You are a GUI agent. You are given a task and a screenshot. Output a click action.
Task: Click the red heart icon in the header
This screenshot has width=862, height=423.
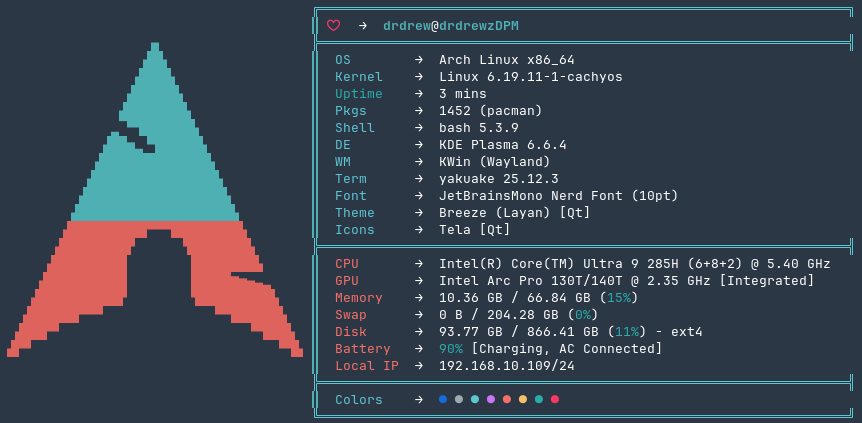(x=334, y=26)
